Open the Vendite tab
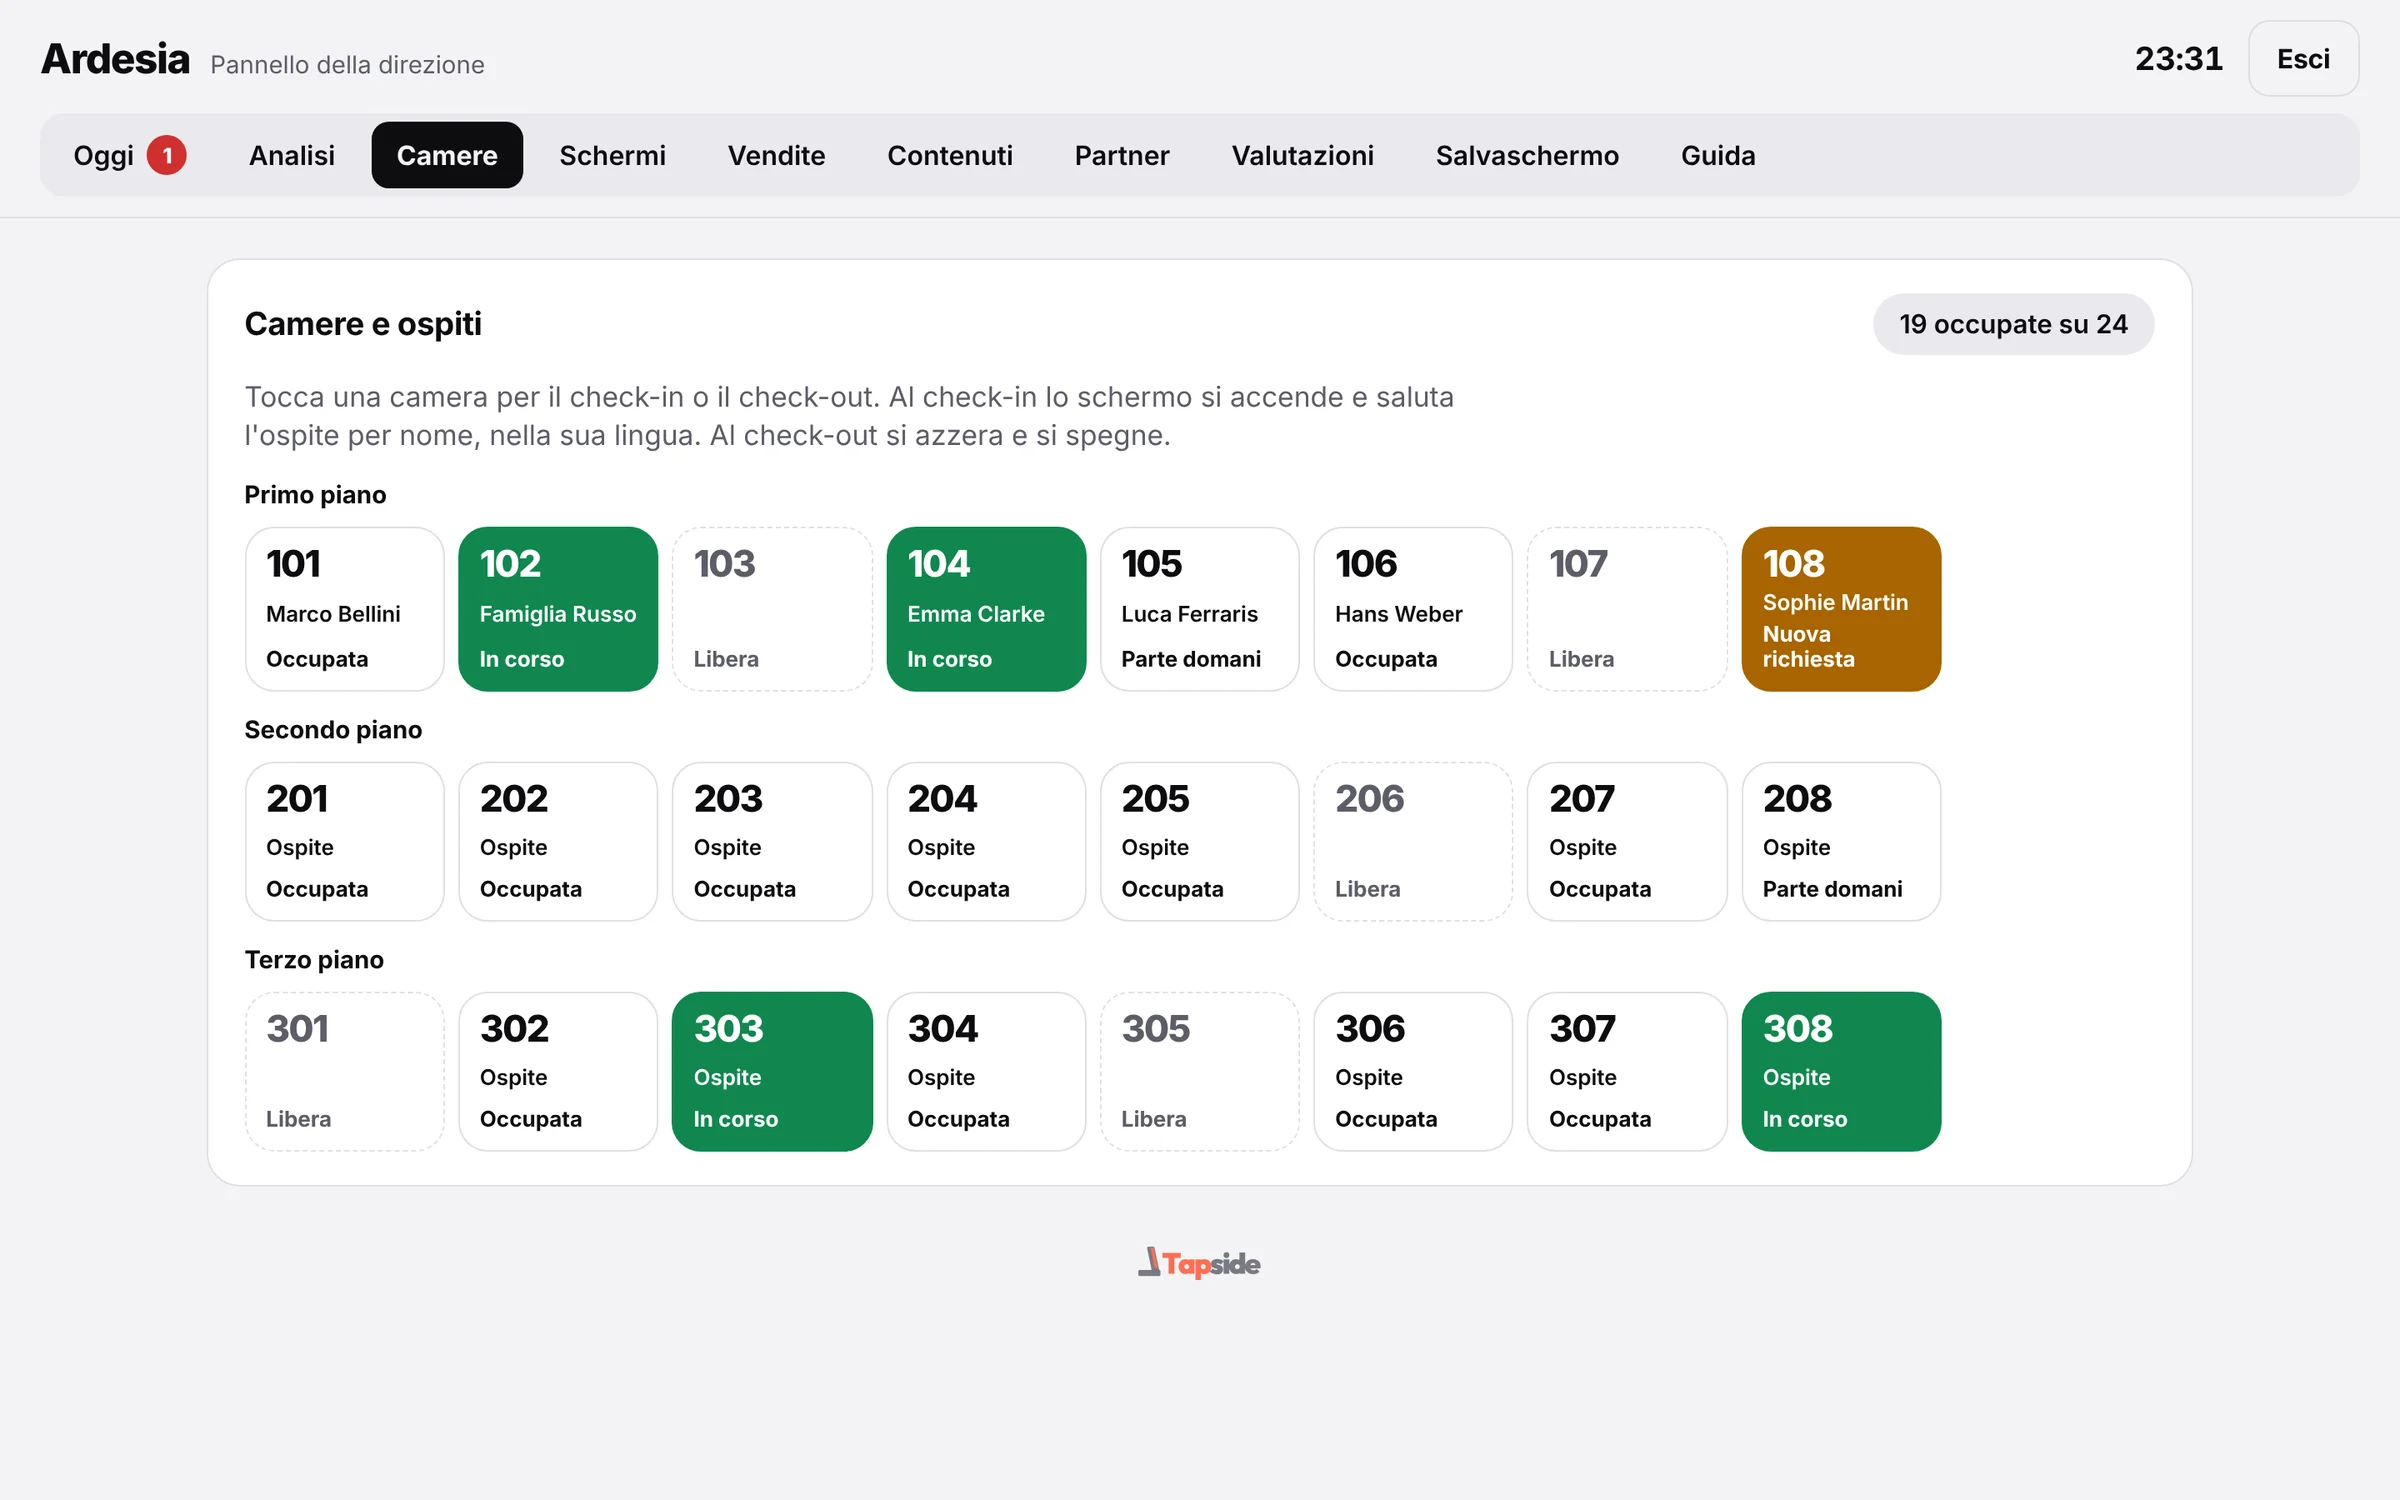This screenshot has width=2400, height=1500. click(x=776, y=155)
